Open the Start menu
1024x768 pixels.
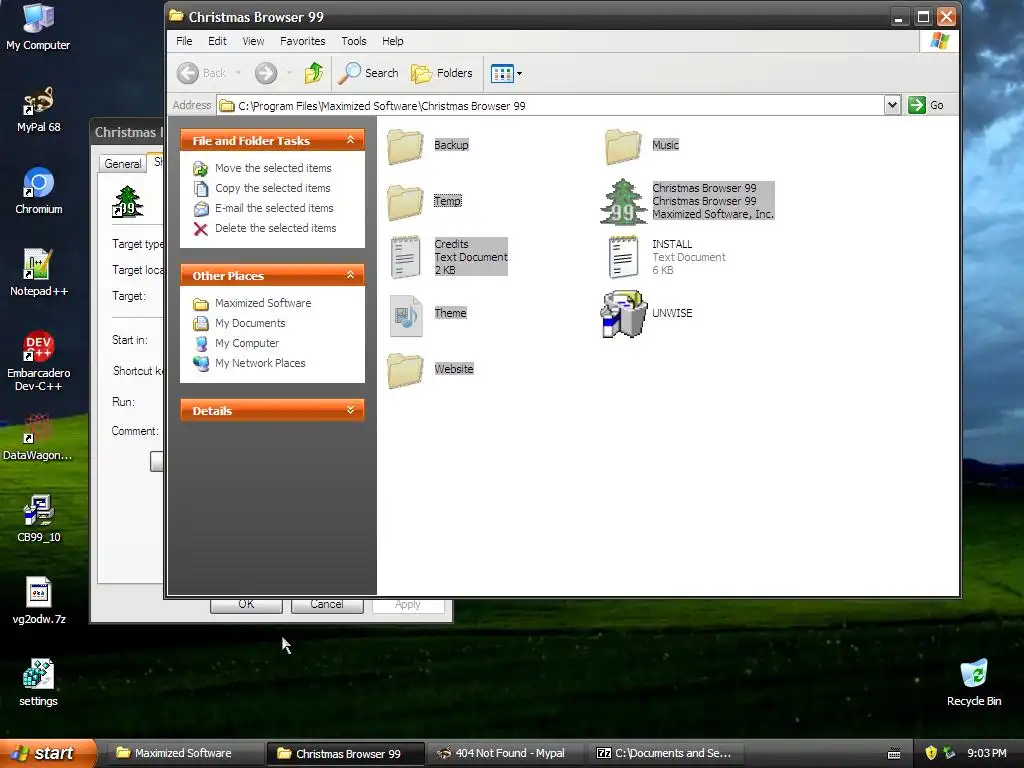coord(47,753)
